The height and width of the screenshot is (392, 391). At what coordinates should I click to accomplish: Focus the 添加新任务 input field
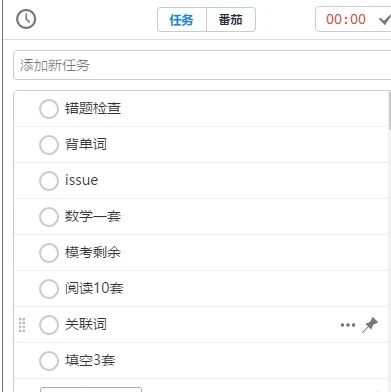pyautogui.click(x=202, y=65)
